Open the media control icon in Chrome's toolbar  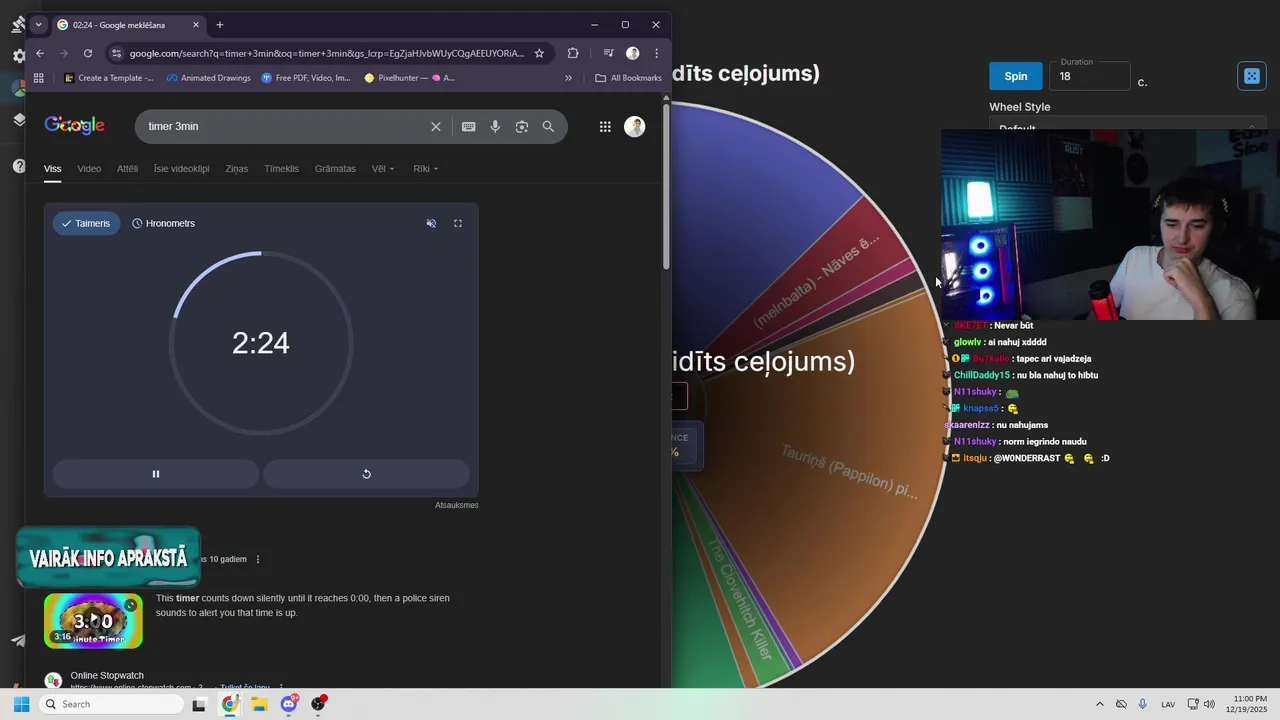pyautogui.click(x=608, y=53)
